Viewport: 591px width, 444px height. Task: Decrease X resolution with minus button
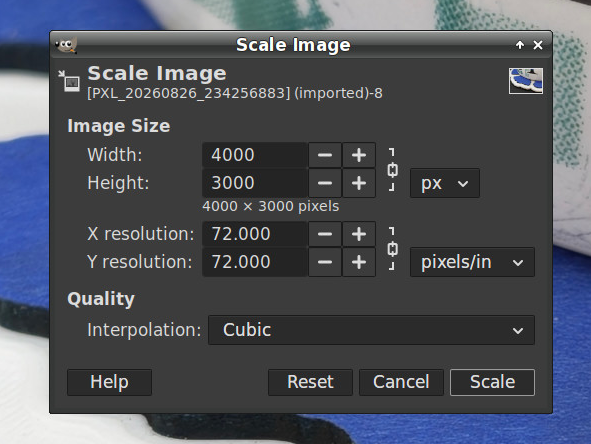tap(325, 234)
